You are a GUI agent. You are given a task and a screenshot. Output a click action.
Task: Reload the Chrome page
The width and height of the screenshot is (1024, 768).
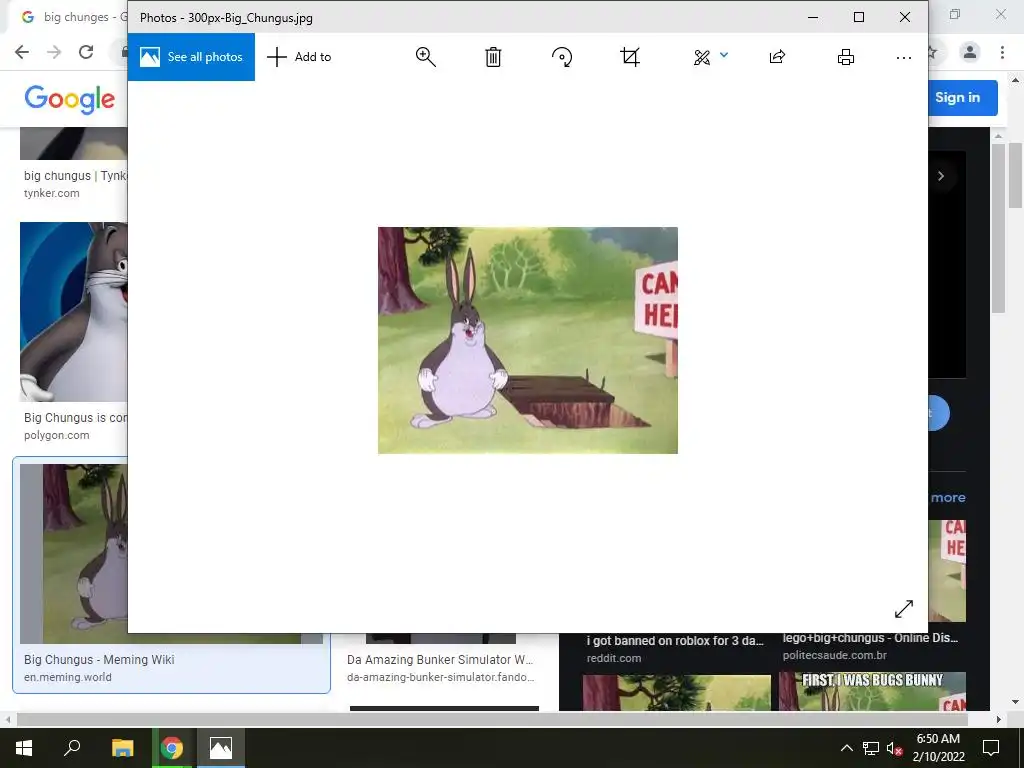point(86,52)
